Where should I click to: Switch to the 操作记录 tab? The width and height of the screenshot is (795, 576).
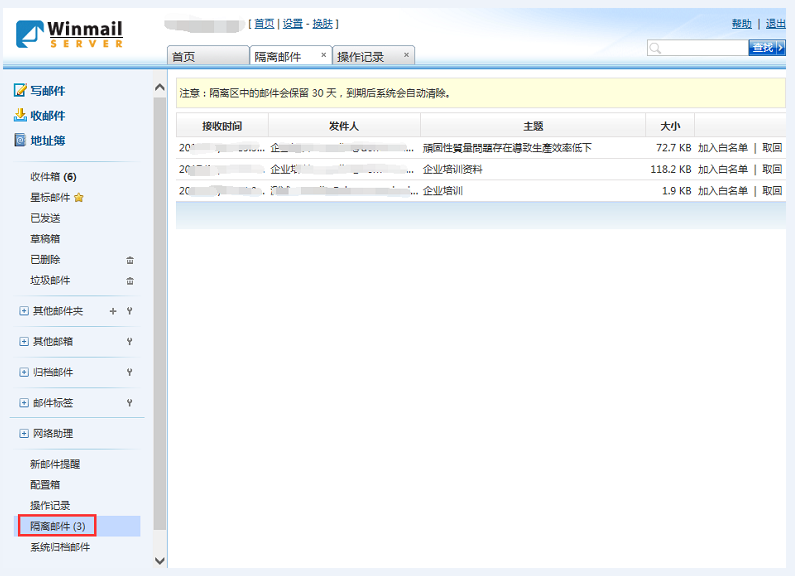374,56
